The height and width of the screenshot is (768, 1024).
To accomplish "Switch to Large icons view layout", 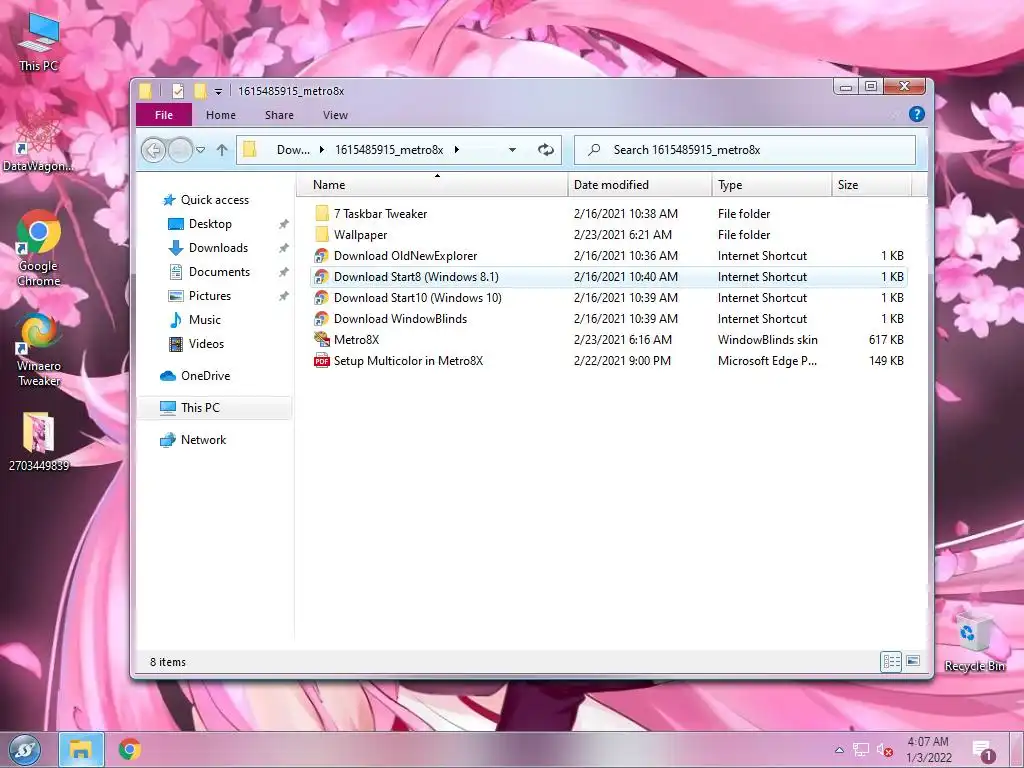I will pos(913,661).
